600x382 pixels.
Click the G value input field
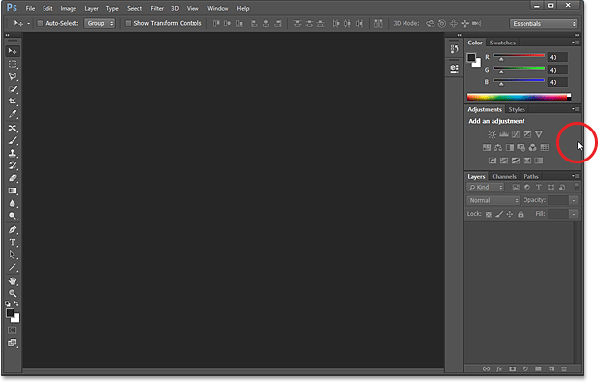[558, 70]
